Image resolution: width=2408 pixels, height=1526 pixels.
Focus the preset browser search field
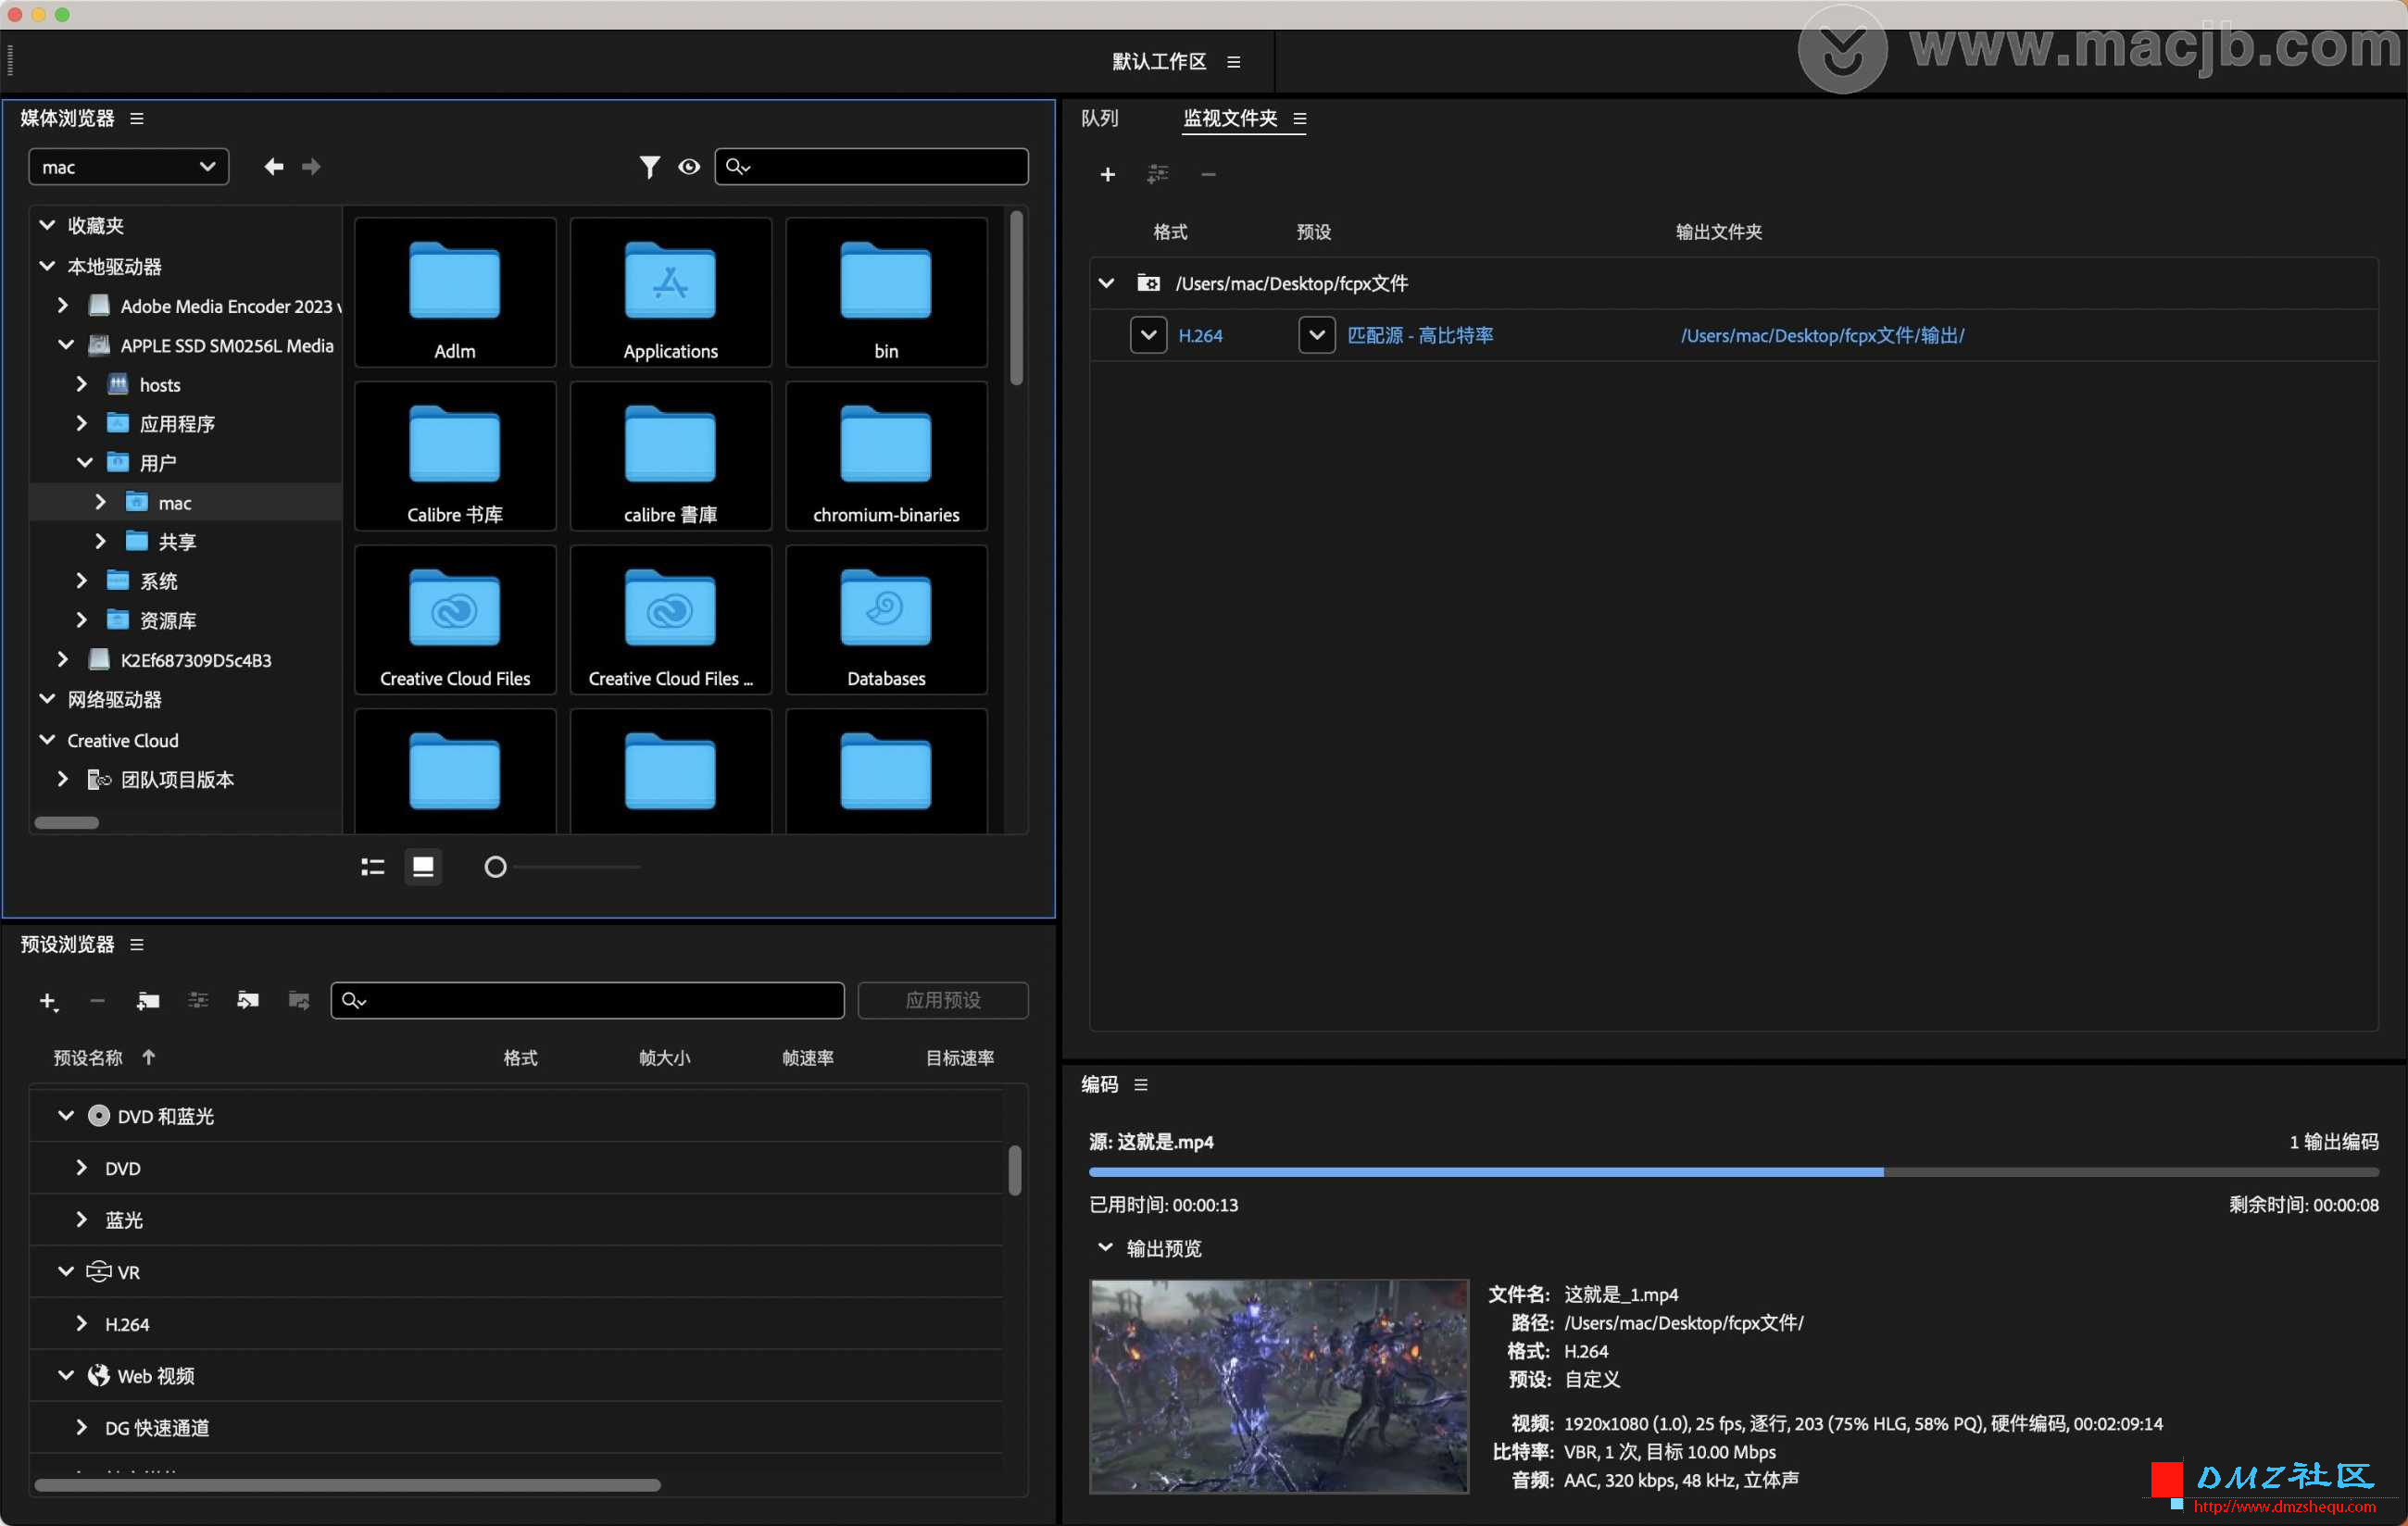tap(587, 1000)
